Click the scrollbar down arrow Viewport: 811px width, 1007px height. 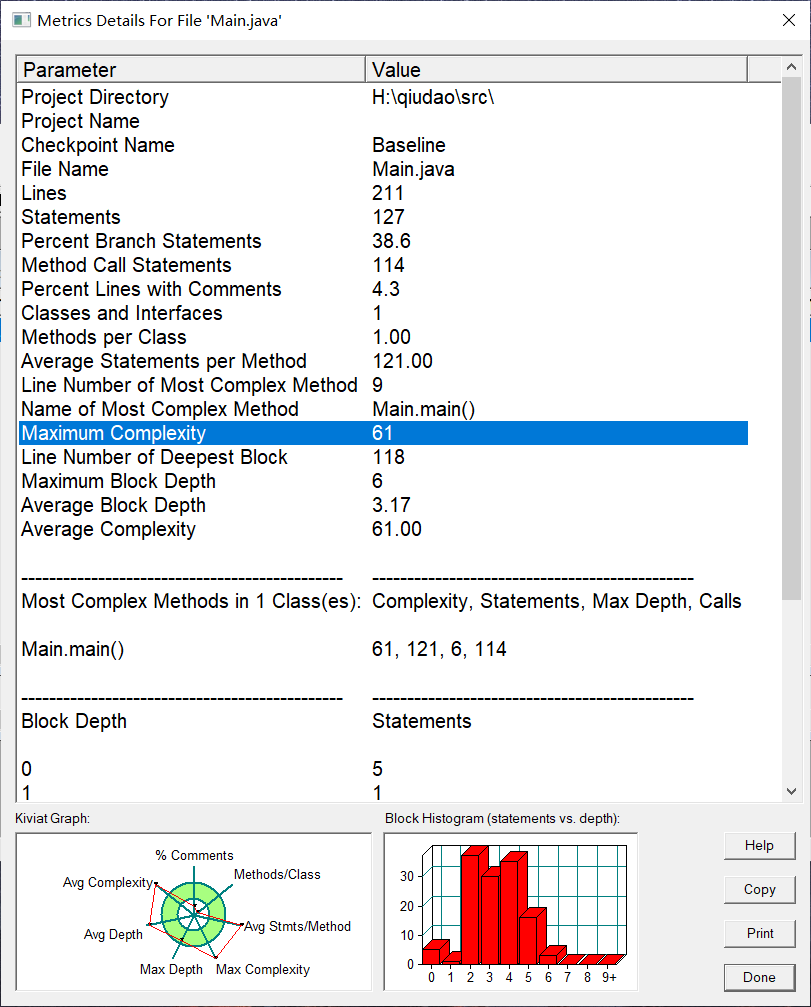click(791, 791)
